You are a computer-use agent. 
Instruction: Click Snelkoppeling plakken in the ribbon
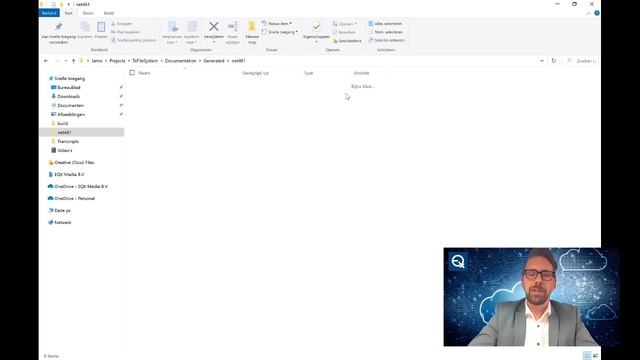[x=133, y=40]
